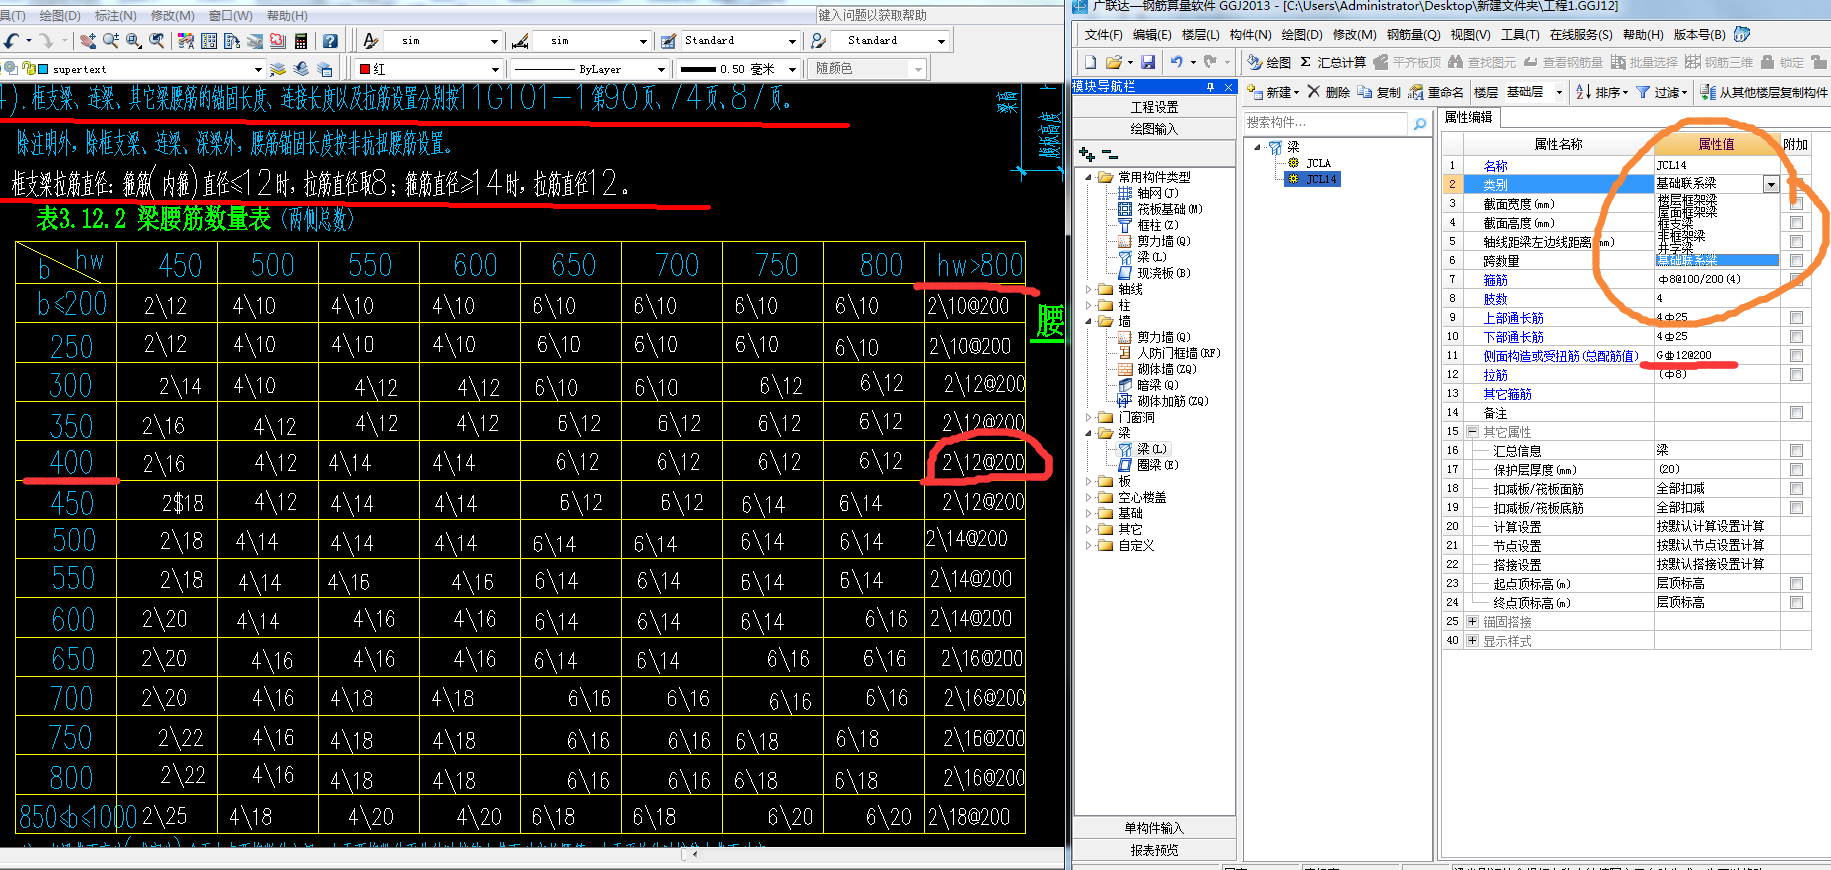Viewport: 1831px width, 870px height.
Task: Open CAD linetype ByLayer dropdown
Action: [661, 69]
